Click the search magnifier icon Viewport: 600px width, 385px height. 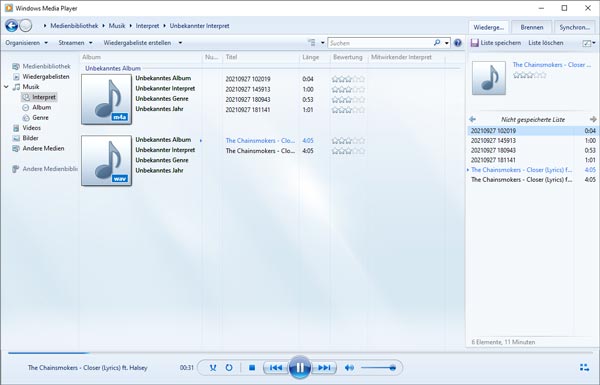tap(437, 43)
